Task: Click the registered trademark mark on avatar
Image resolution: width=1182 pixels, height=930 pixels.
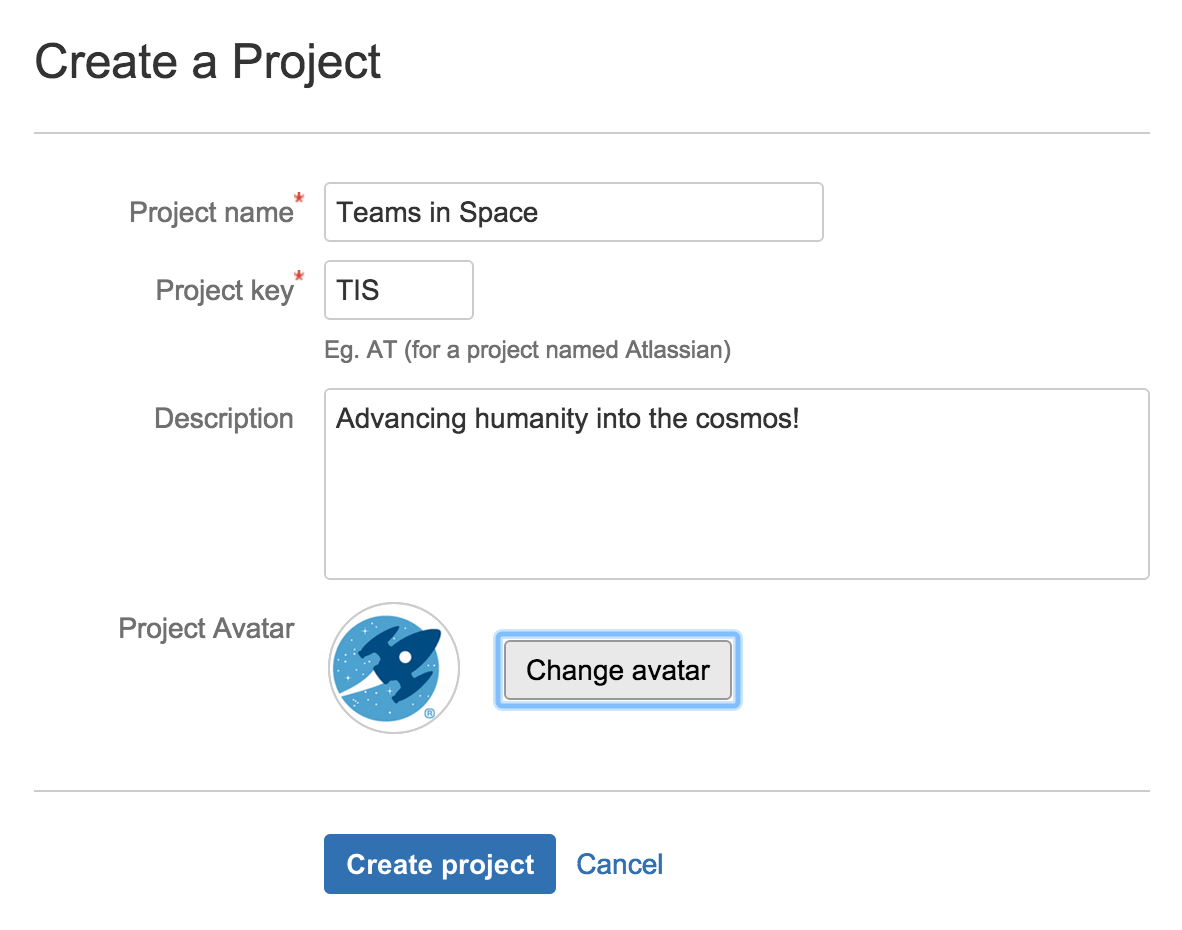Action: [x=430, y=713]
